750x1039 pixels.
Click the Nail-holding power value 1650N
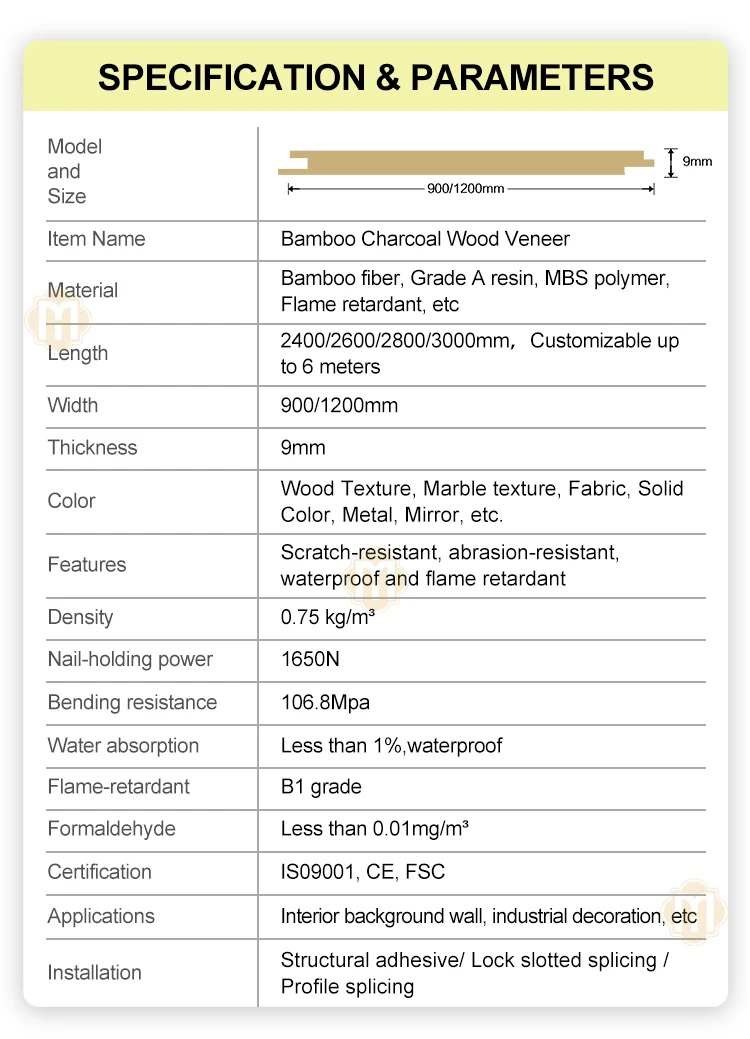pyautogui.click(x=313, y=659)
